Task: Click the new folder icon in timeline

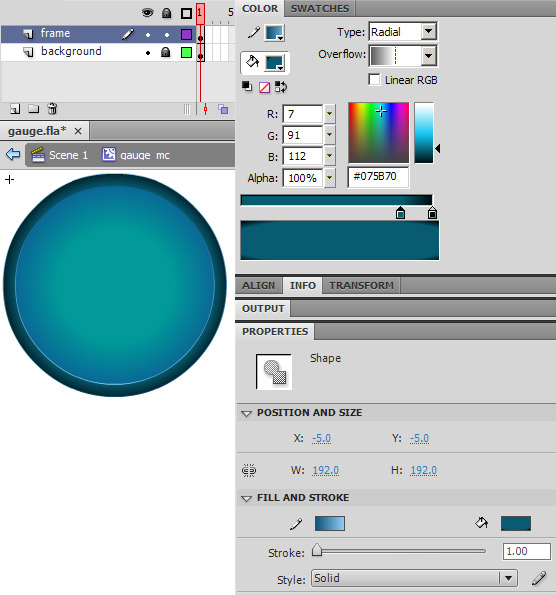Action: (x=34, y=109)
